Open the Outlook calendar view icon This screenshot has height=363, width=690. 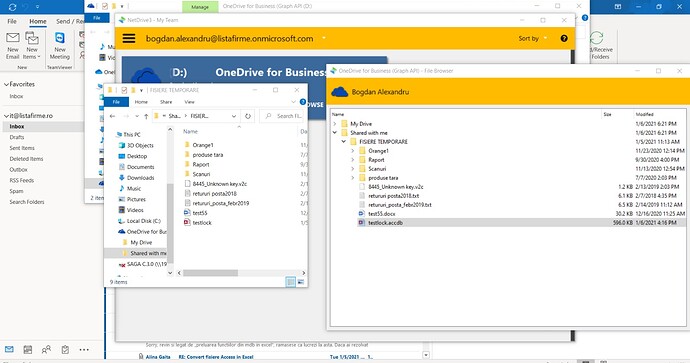[28, 350]
